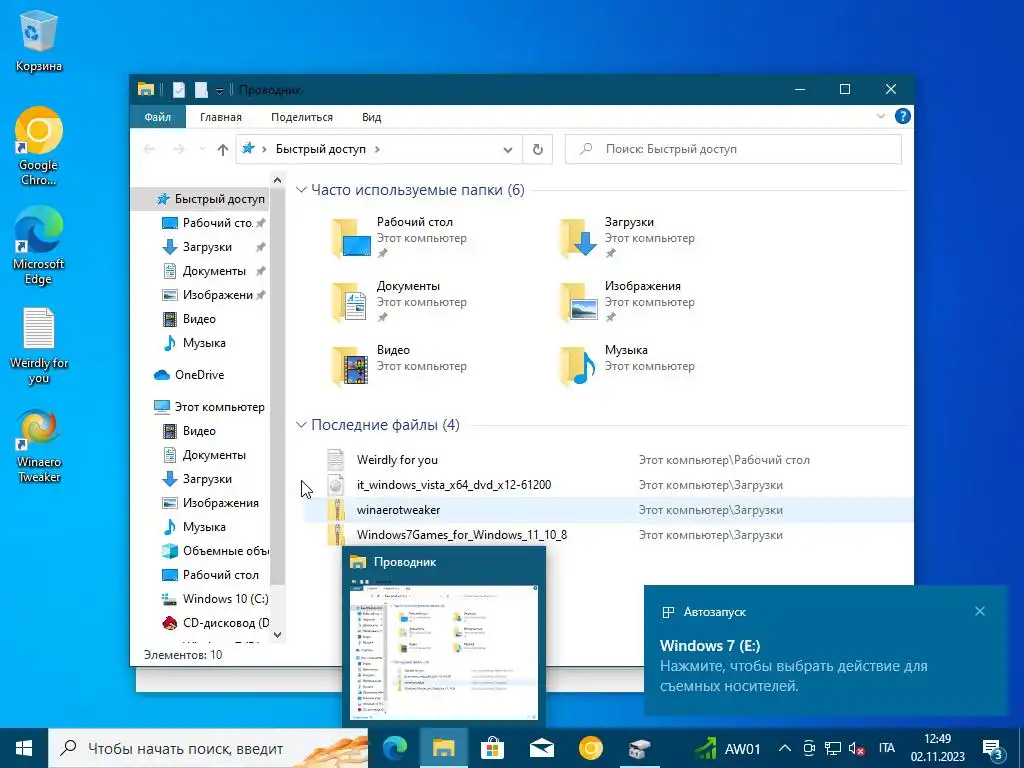The height and width of the screenshot is (768, 1024).
Task: Select the 'Weirdly for you' recent file
Action: click(x=608, y=460)
